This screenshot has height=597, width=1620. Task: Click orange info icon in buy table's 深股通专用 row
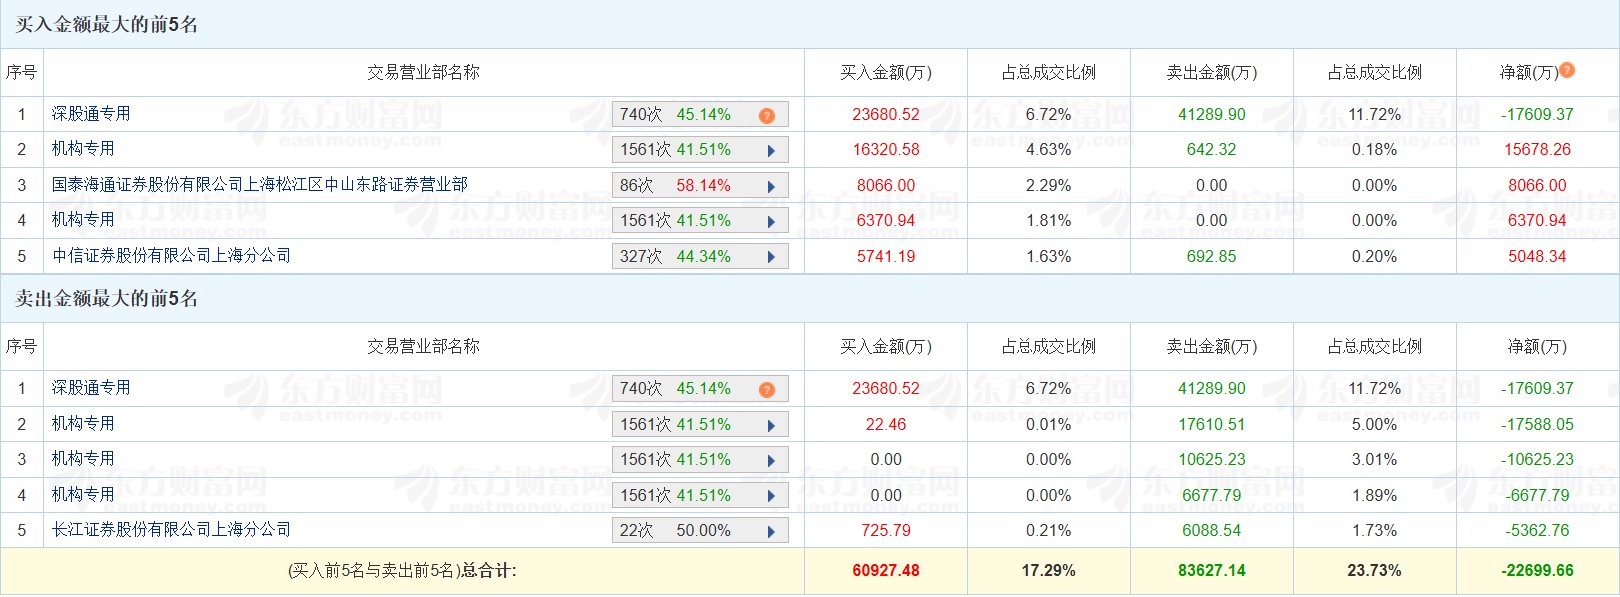tap(767, 115)
